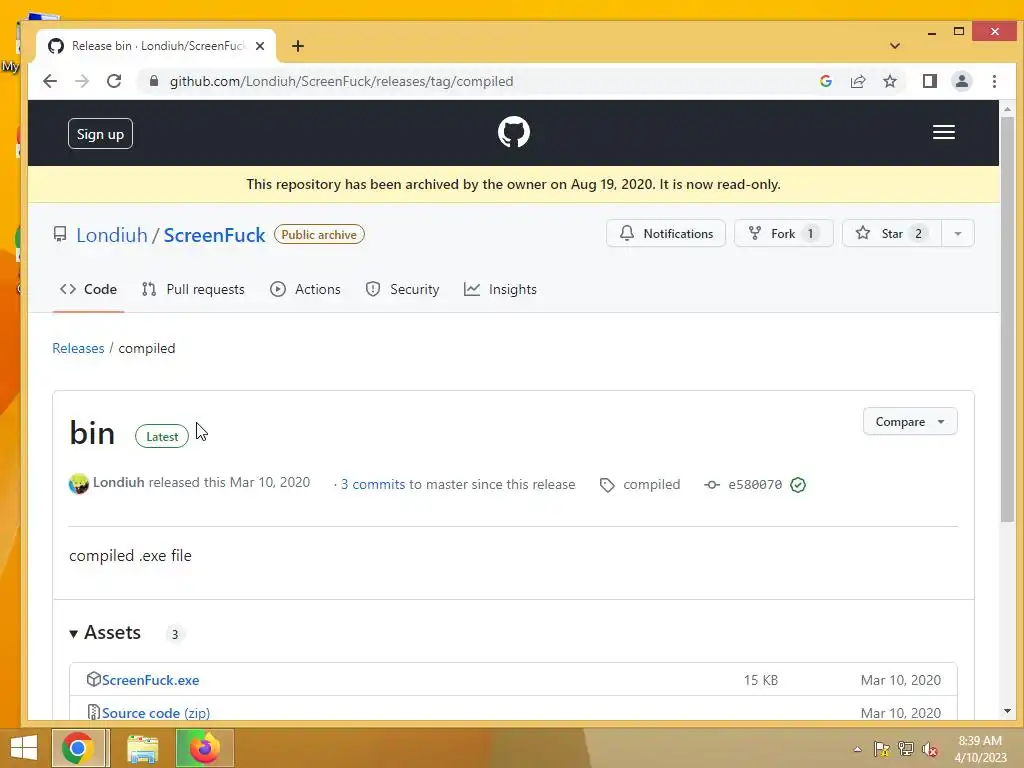The width and height of the screenshot is (1024, 768).
Task: Bookmark this page with the star icon
Action: point(889,81)
